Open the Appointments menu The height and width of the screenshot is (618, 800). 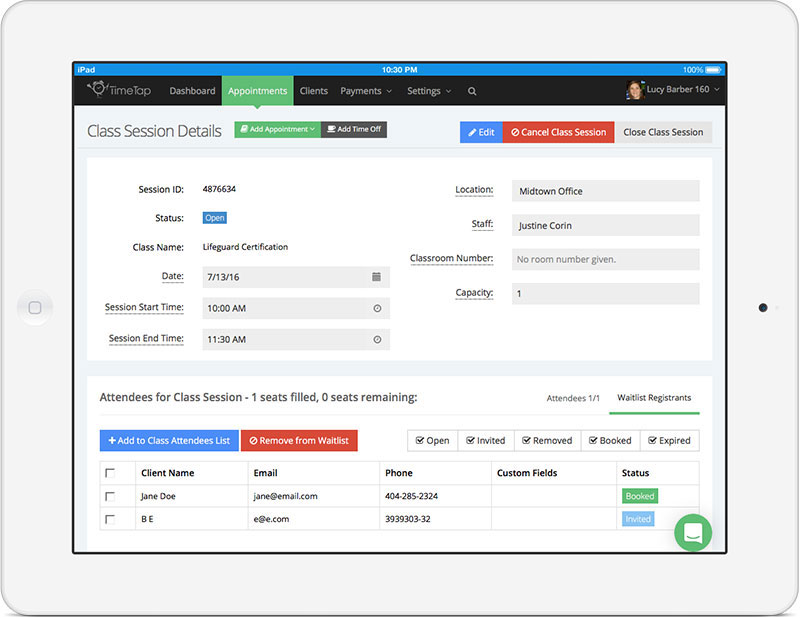tap(258, 91)
